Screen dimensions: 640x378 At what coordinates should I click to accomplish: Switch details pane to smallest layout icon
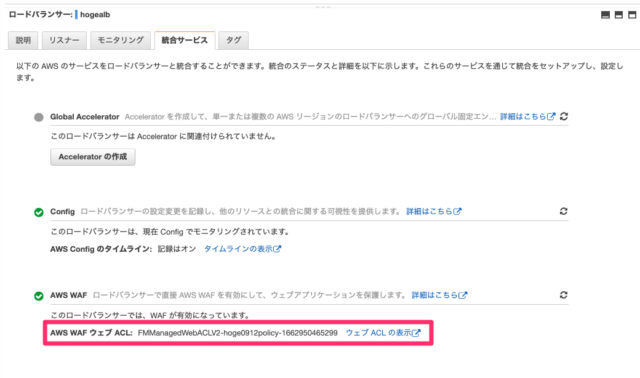606,15
